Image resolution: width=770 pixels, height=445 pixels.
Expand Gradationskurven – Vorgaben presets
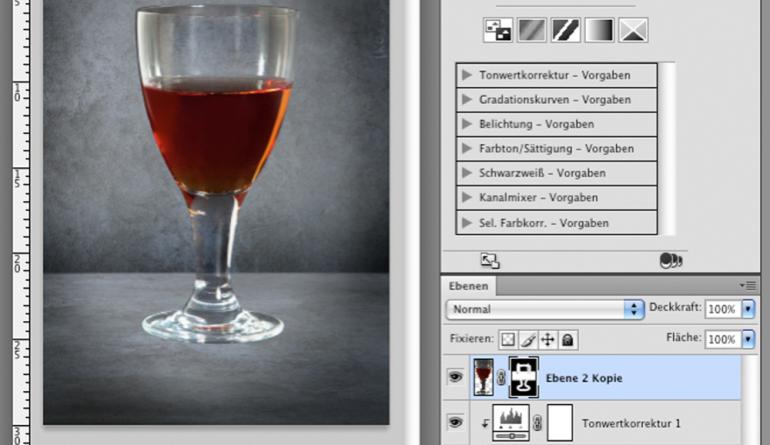click(x=467, y=100)
